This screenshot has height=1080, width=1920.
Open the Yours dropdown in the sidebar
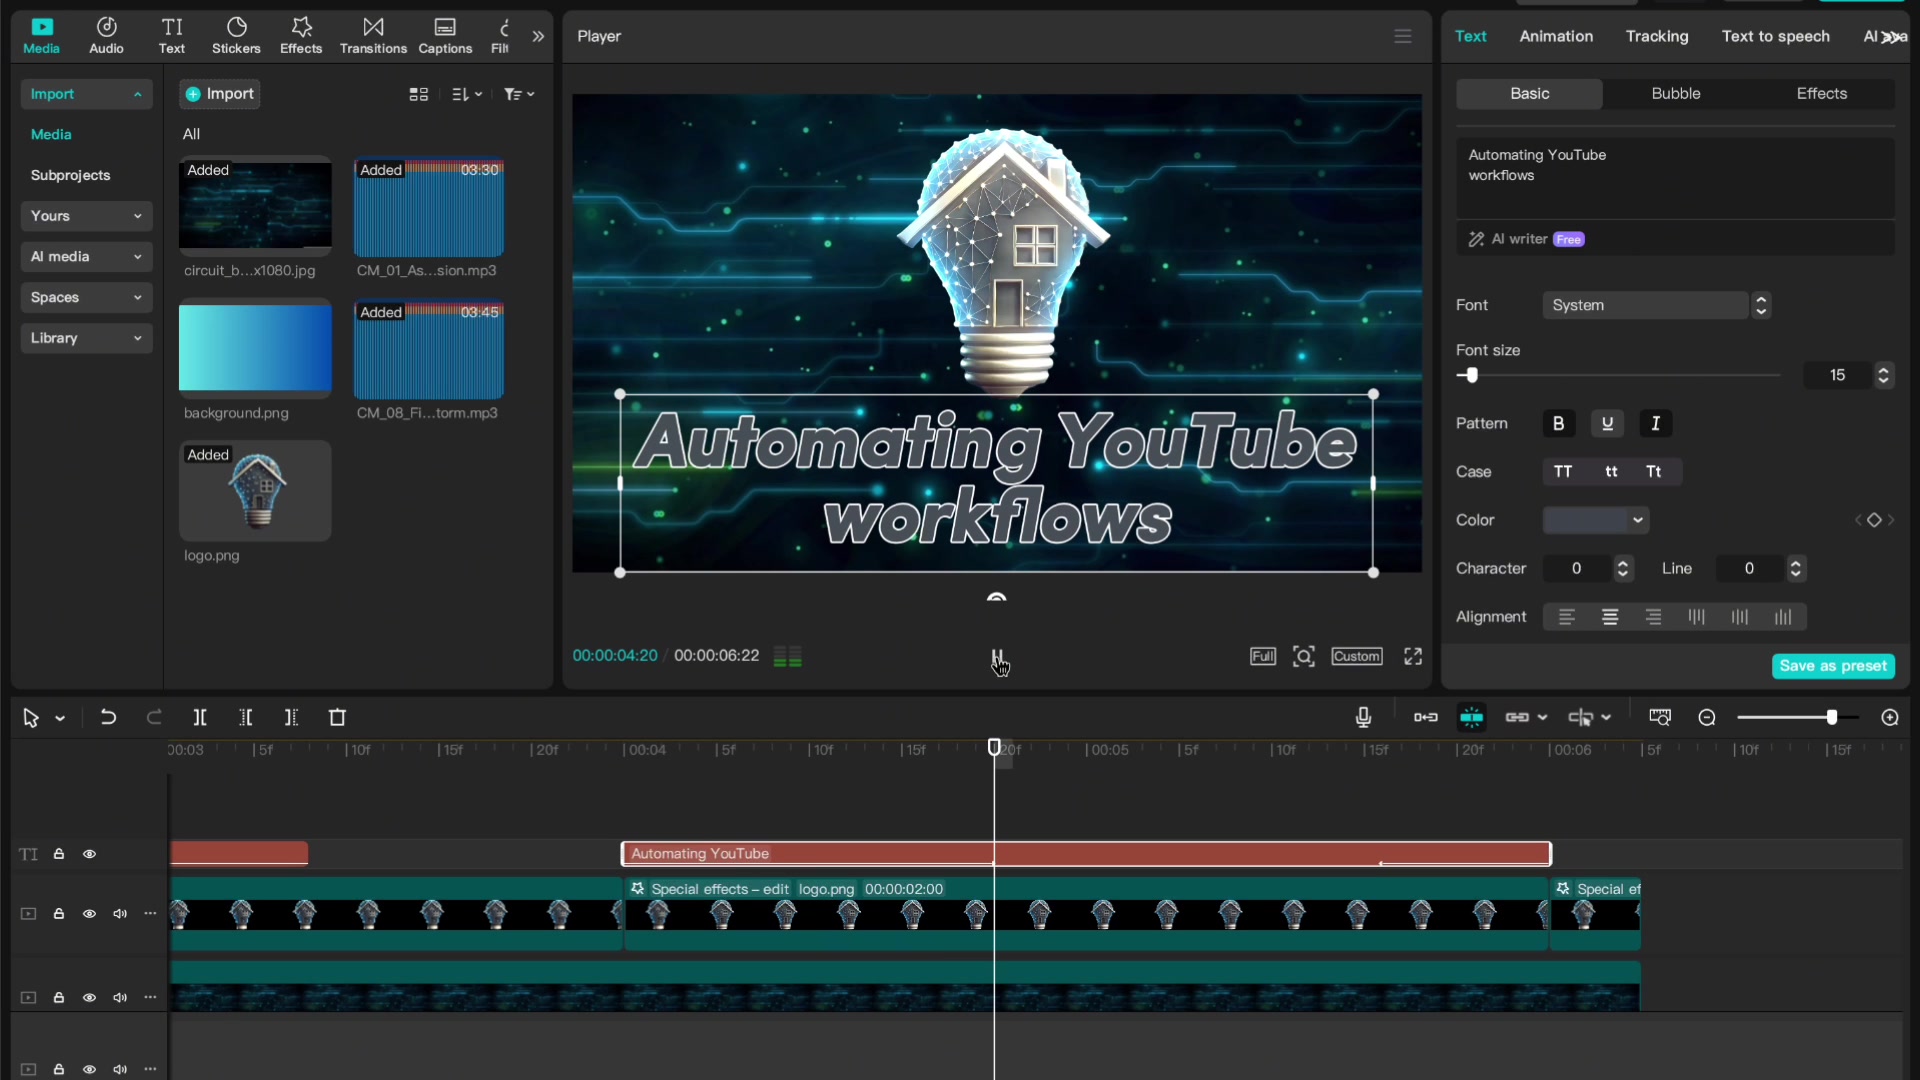86,216
